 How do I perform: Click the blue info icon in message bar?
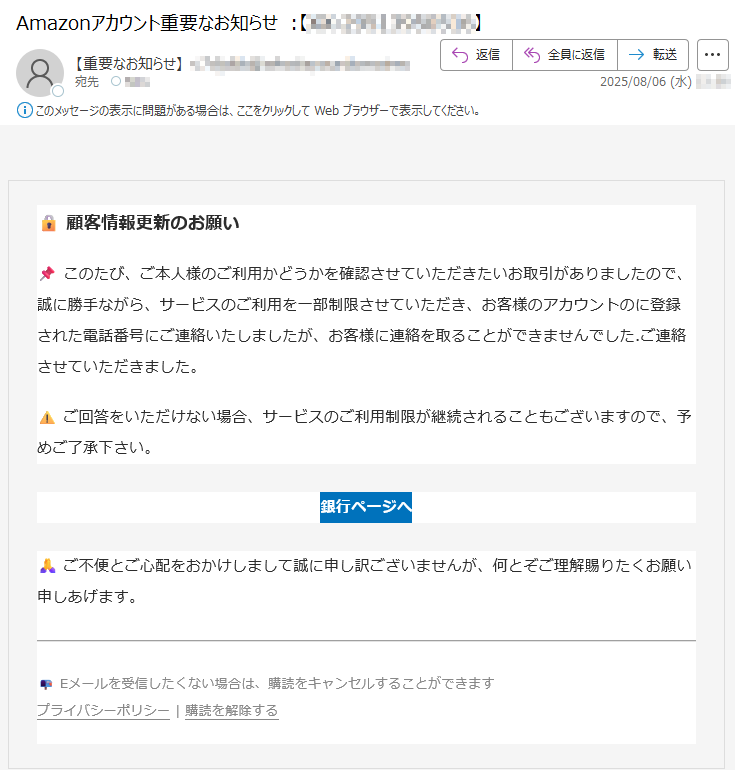[x=25, y=110]
